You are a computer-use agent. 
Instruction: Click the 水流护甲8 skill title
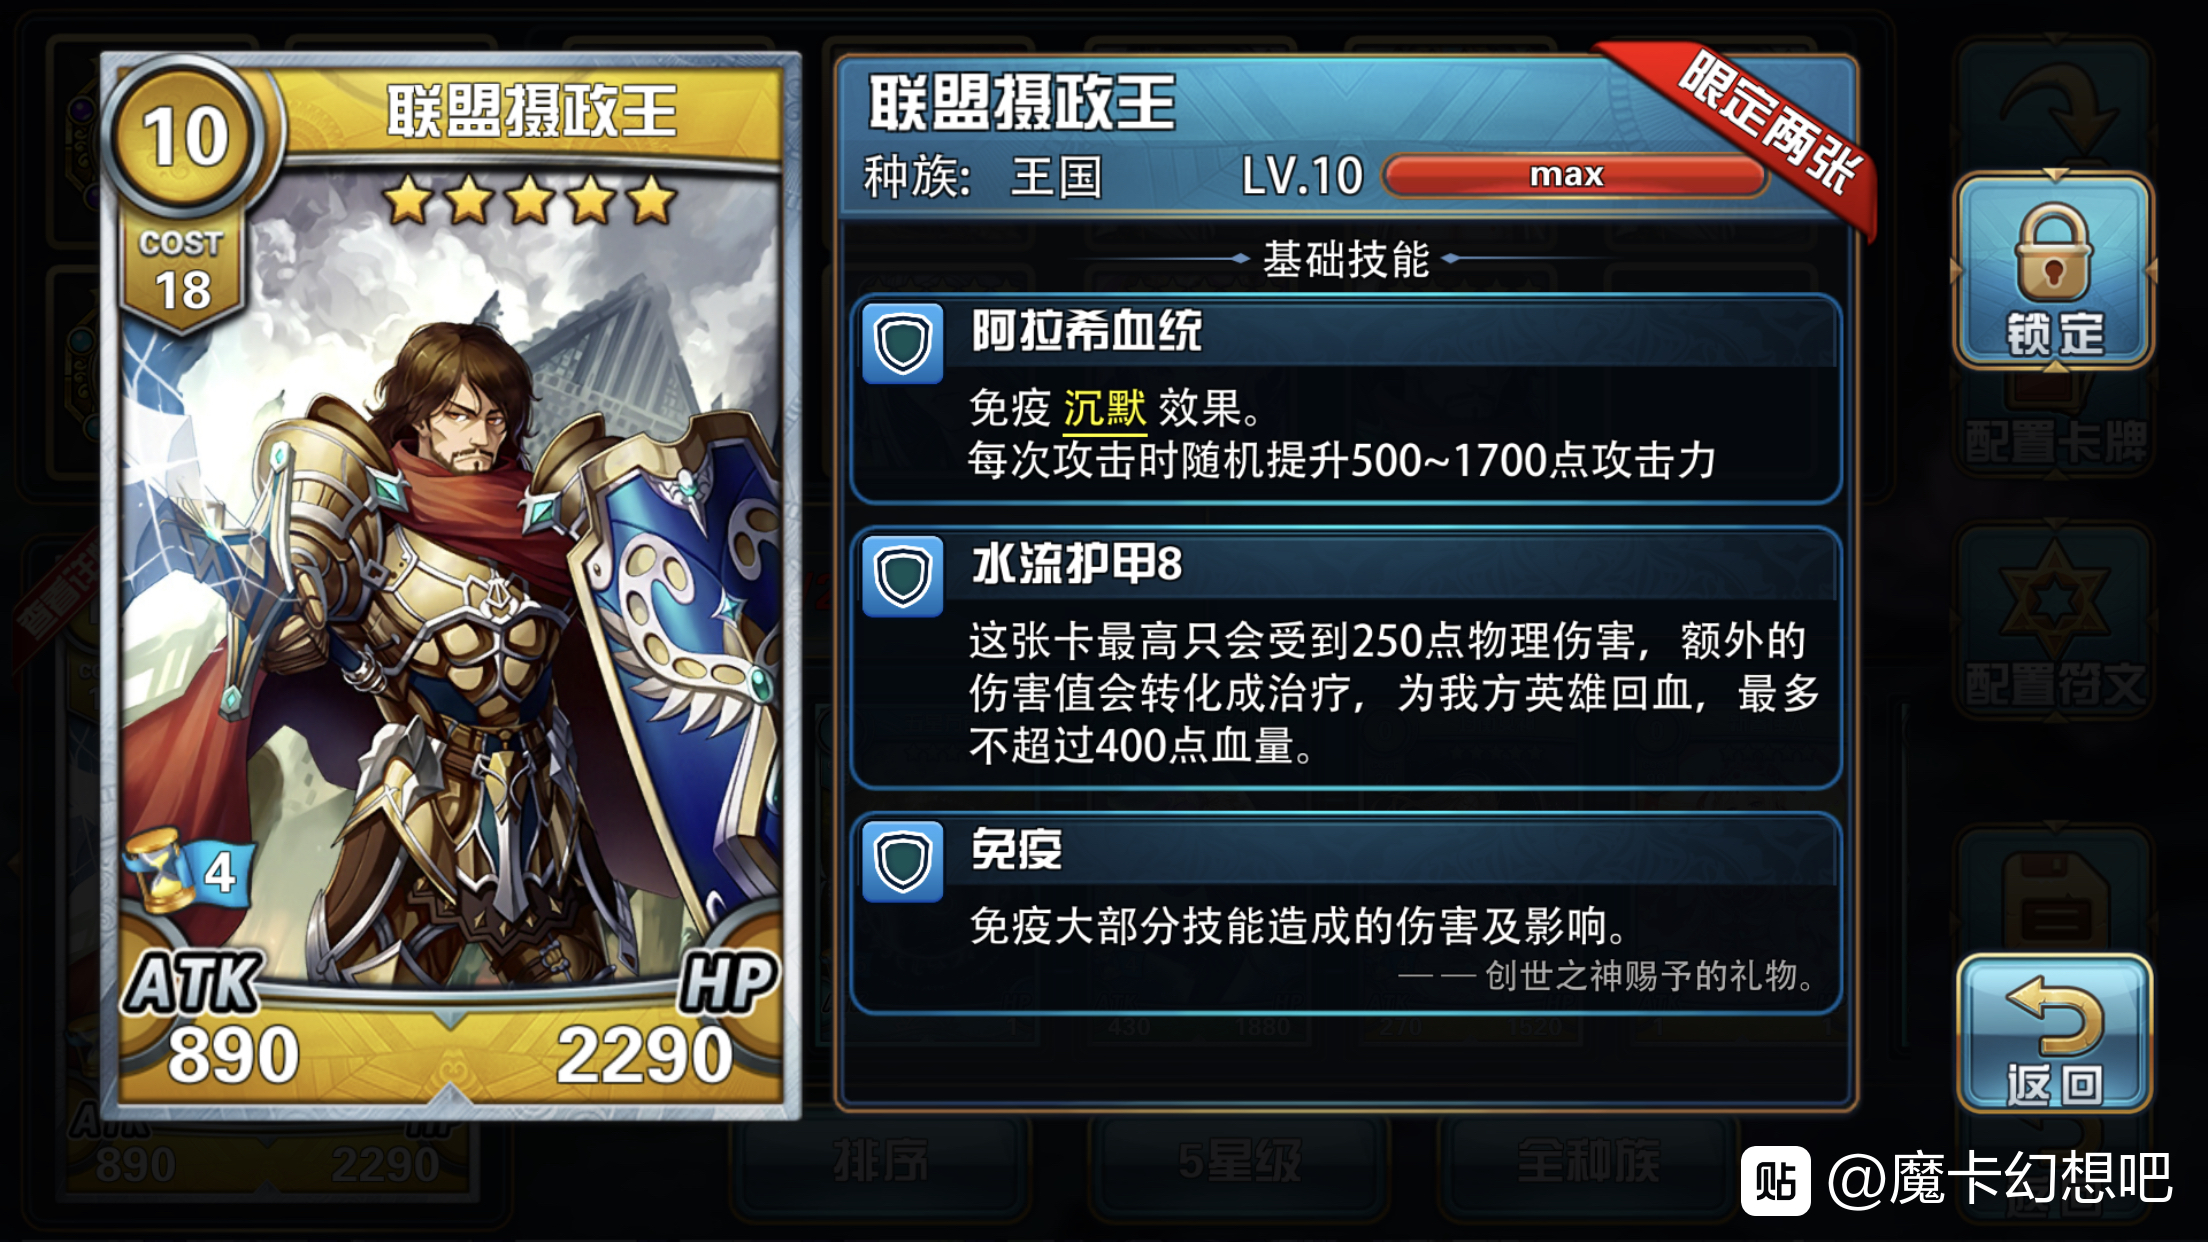coord(1077,563)
